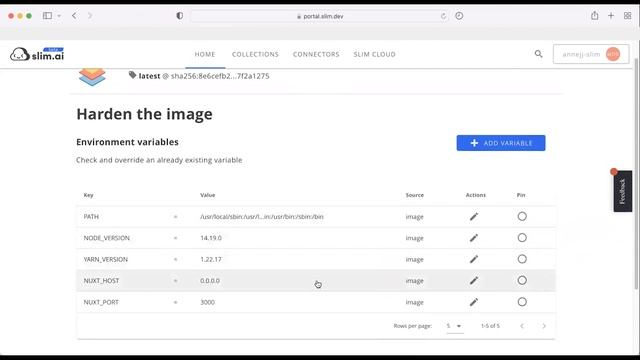The height and width of the screenshot is (360, 640).
Task: Click the annejj-slim user avatar
Action: click(x=613, y=54)
